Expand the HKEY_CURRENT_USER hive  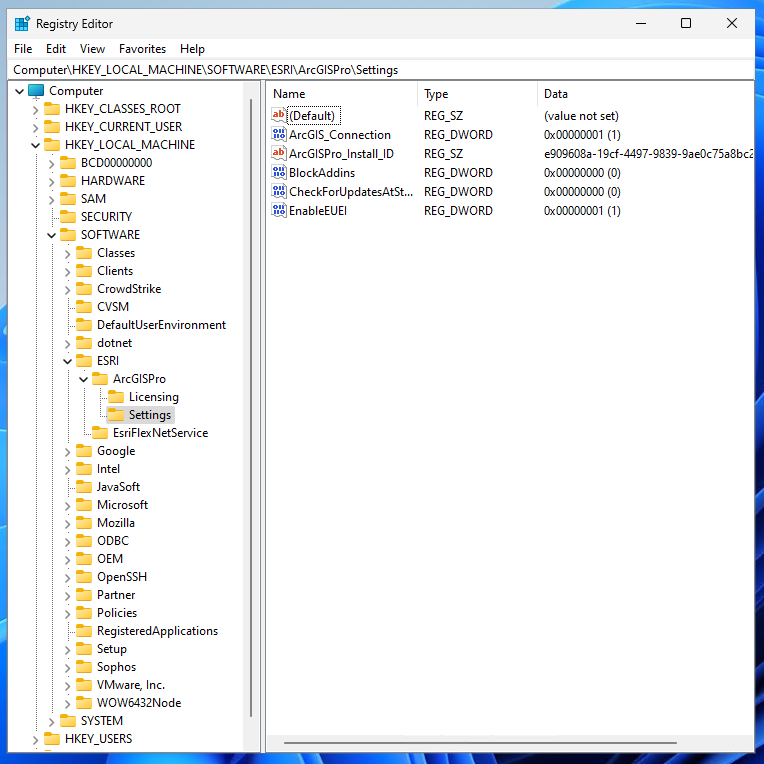point(36,127)
